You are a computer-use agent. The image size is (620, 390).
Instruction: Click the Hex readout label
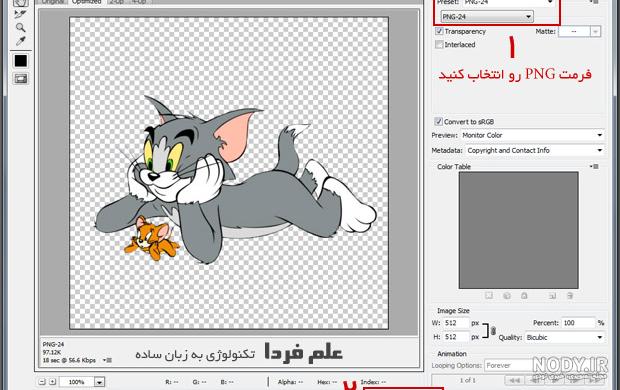point(327,382)
